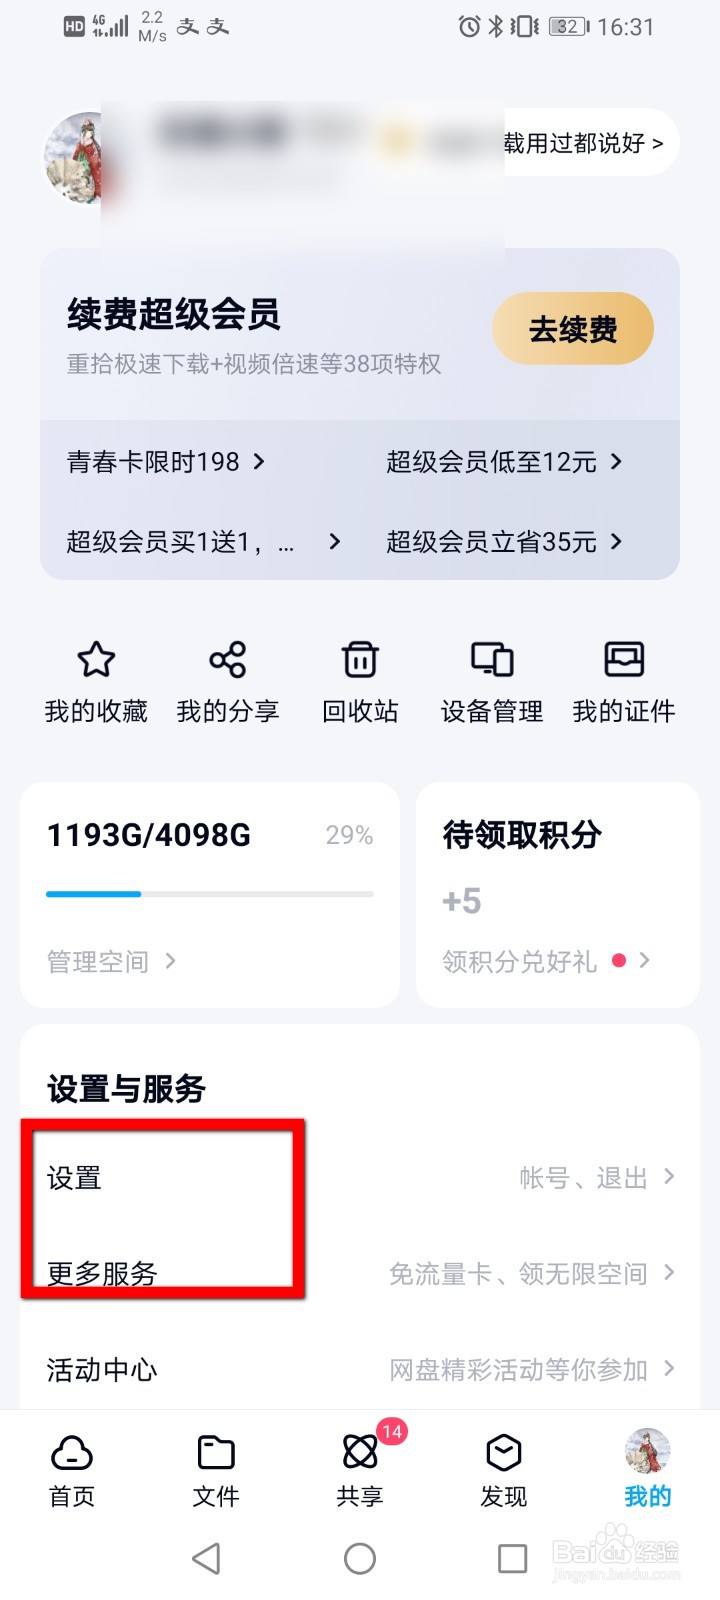Open 我的证件 card icon
Viewport: 720px width, 1600px height.
coord(624,660)
